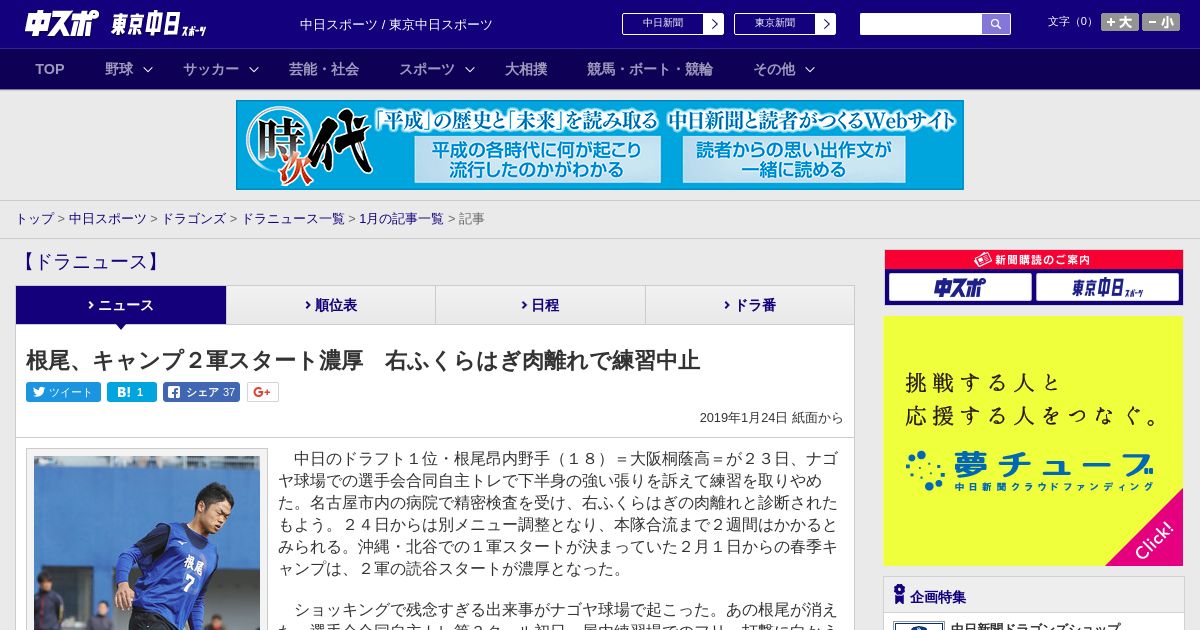
Task: Click the Chunichi Sports logo
Action: (61, 24)
